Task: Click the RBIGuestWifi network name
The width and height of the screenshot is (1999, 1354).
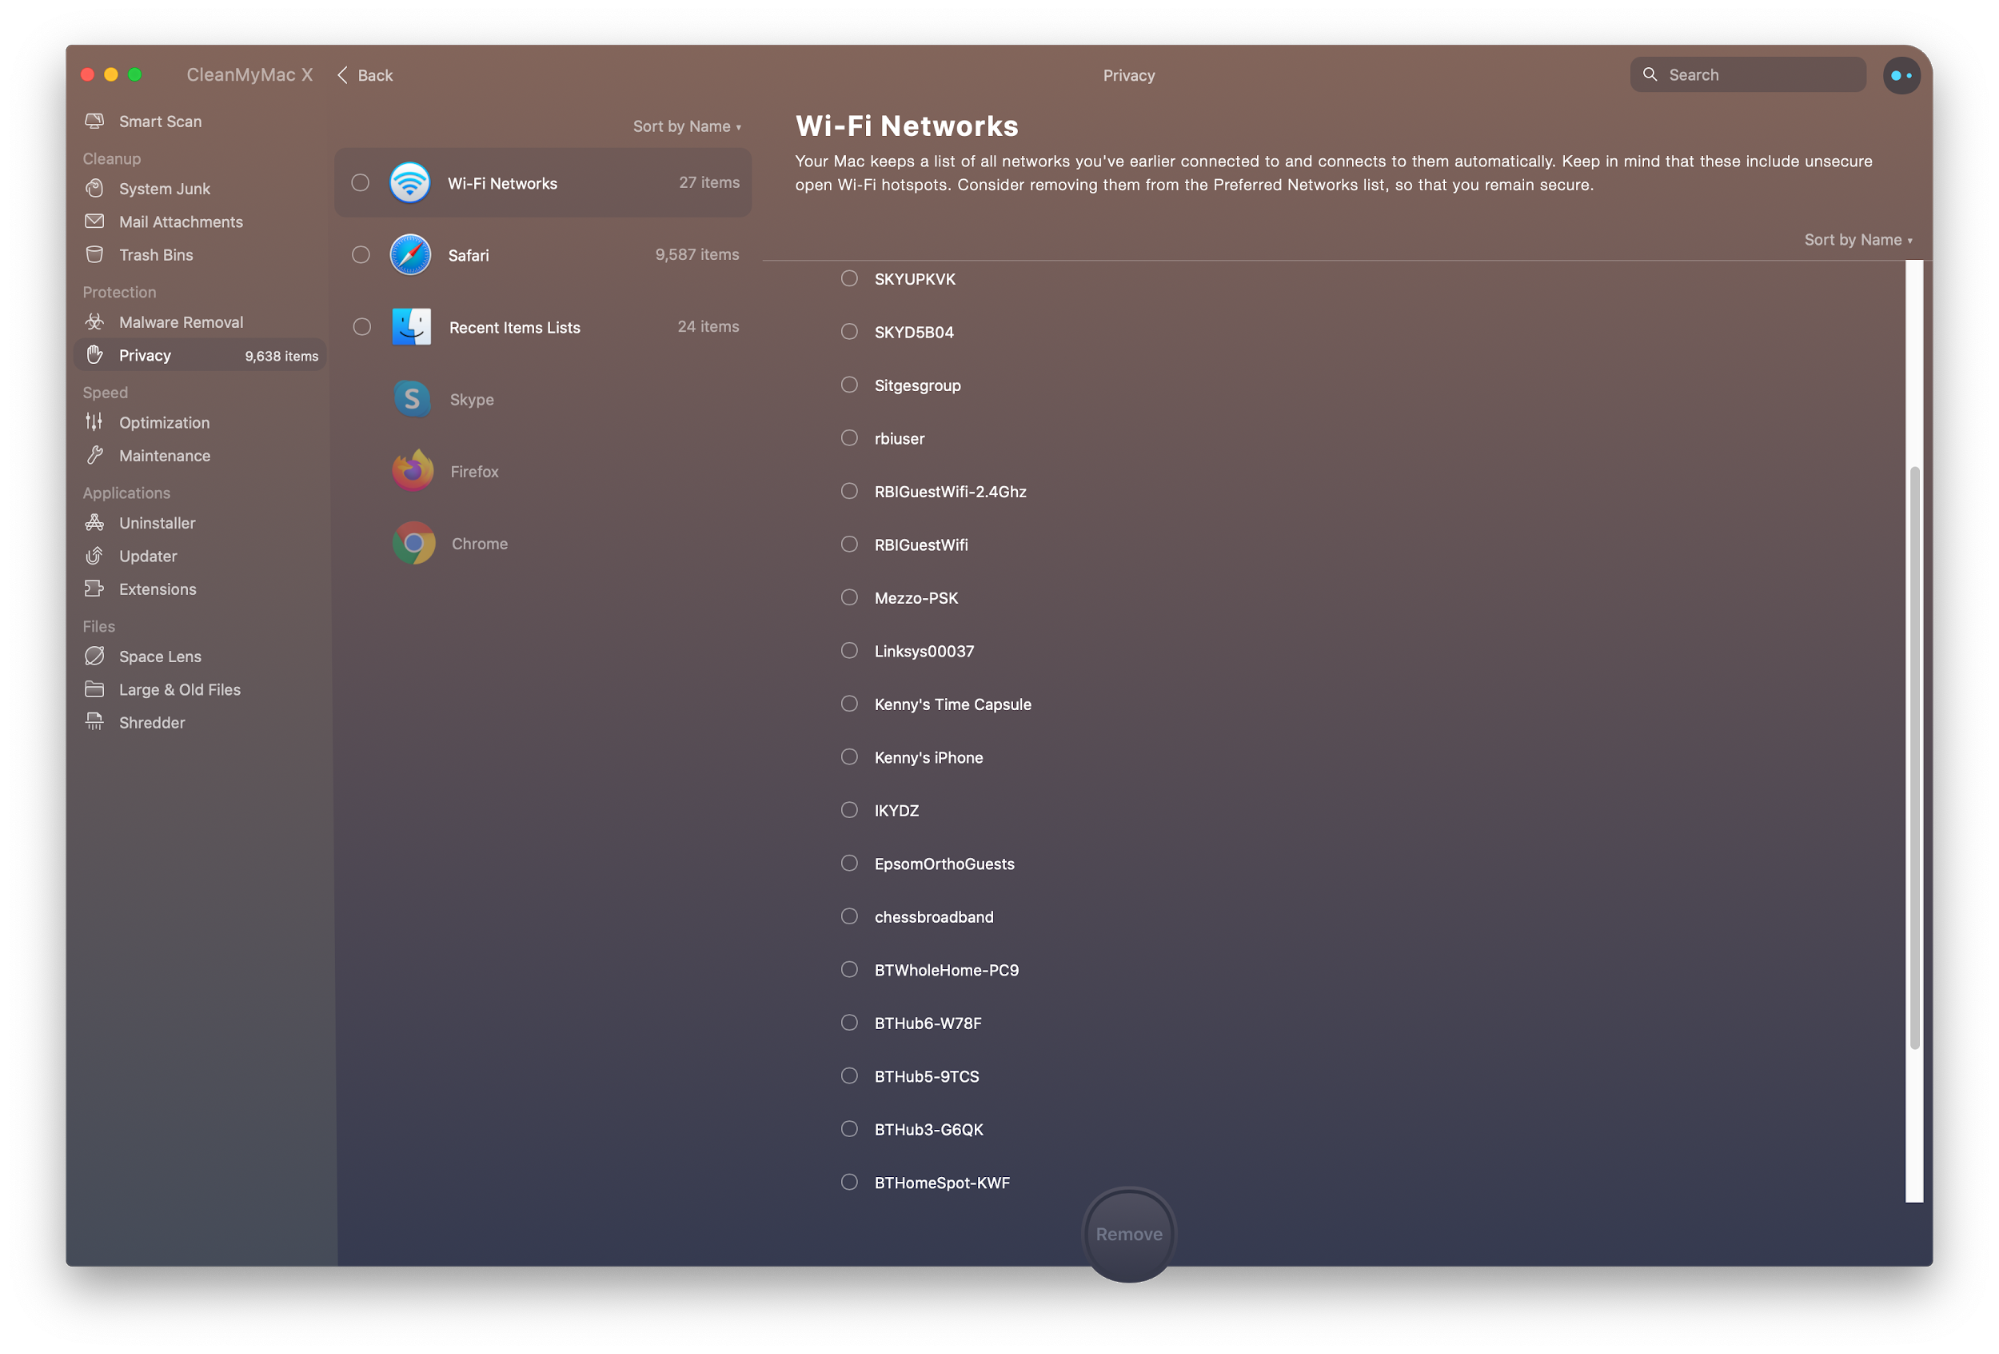Action: coord(921,545)
